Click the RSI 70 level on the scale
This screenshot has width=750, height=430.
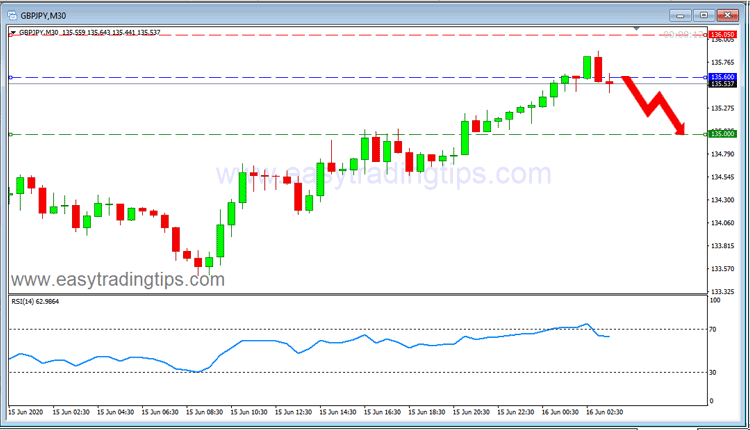coord(714,329)
